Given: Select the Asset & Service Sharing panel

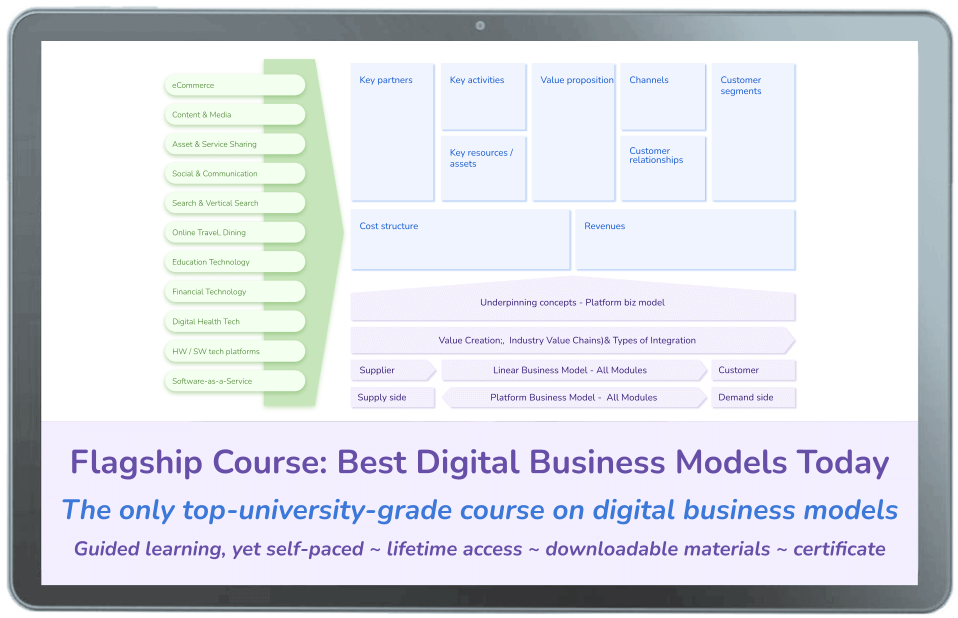Looking at the screenshot, I should point(234,144).
